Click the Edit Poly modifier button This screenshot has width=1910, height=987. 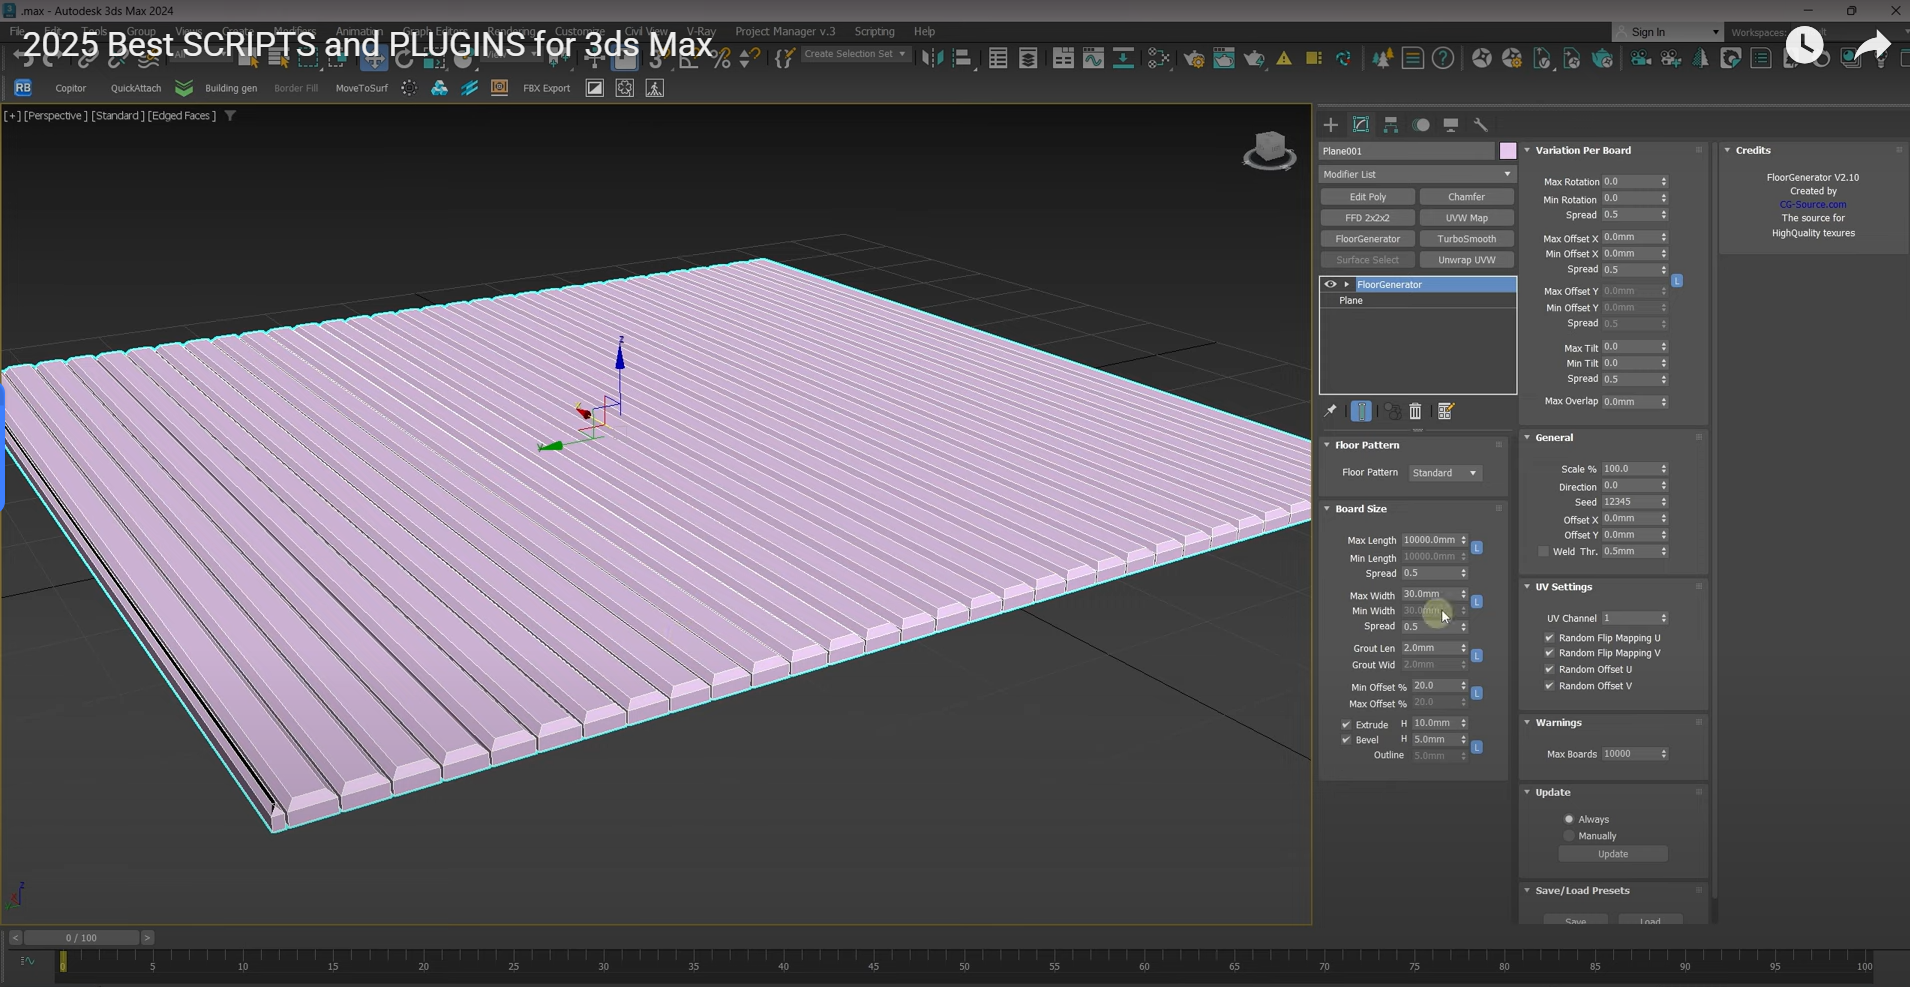(1368, 197)
